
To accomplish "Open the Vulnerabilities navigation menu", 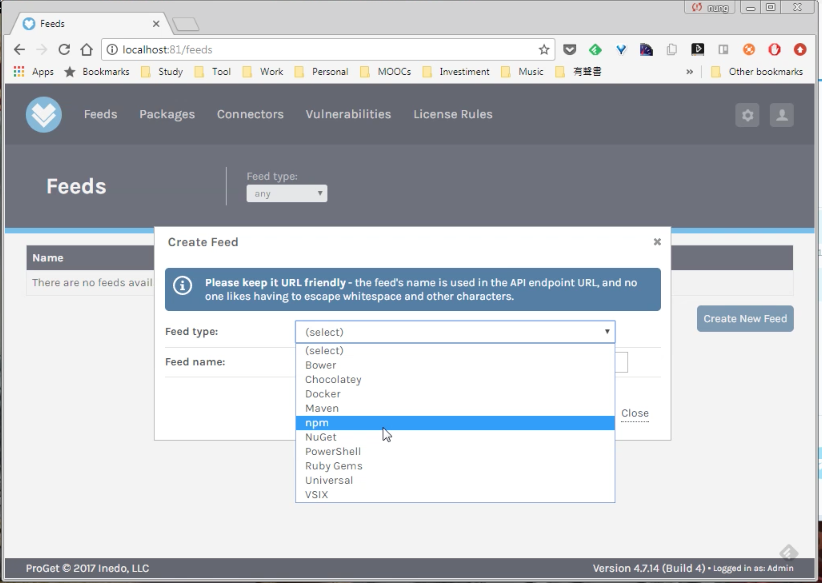I will coord(348,114).
